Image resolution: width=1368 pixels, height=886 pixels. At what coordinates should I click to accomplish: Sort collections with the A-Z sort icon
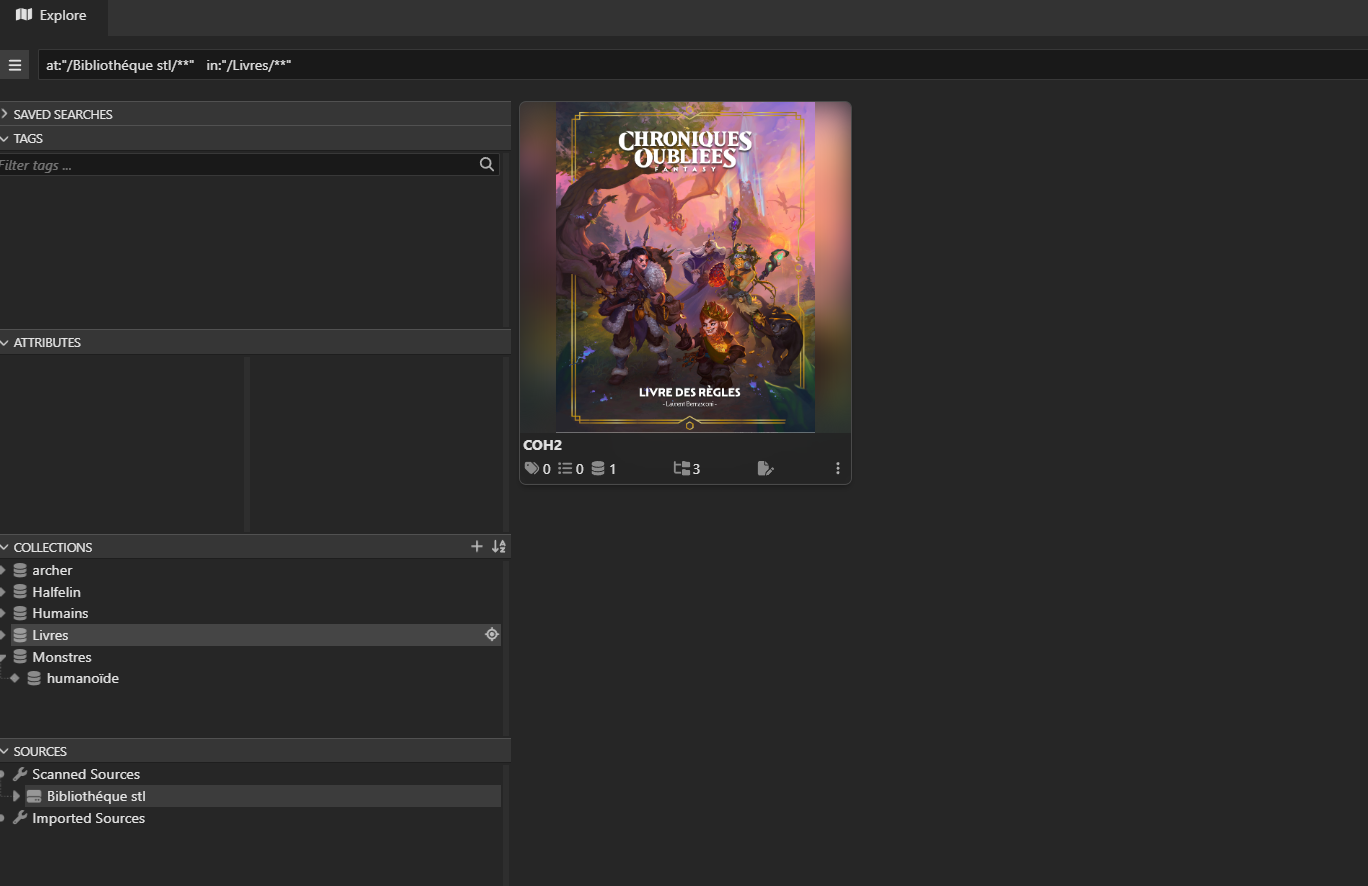499,546
